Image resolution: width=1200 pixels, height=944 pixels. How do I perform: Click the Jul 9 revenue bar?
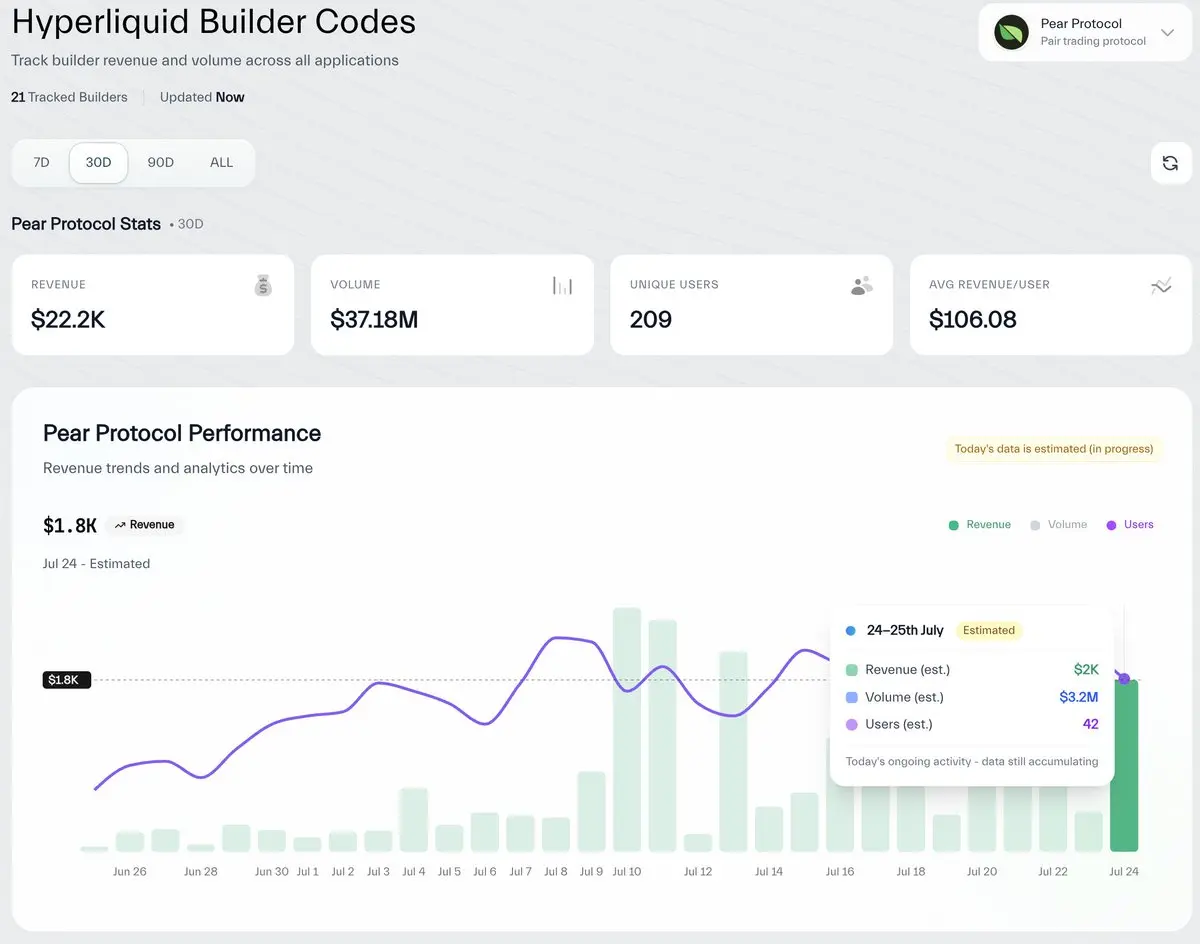[x=591, y=811]
